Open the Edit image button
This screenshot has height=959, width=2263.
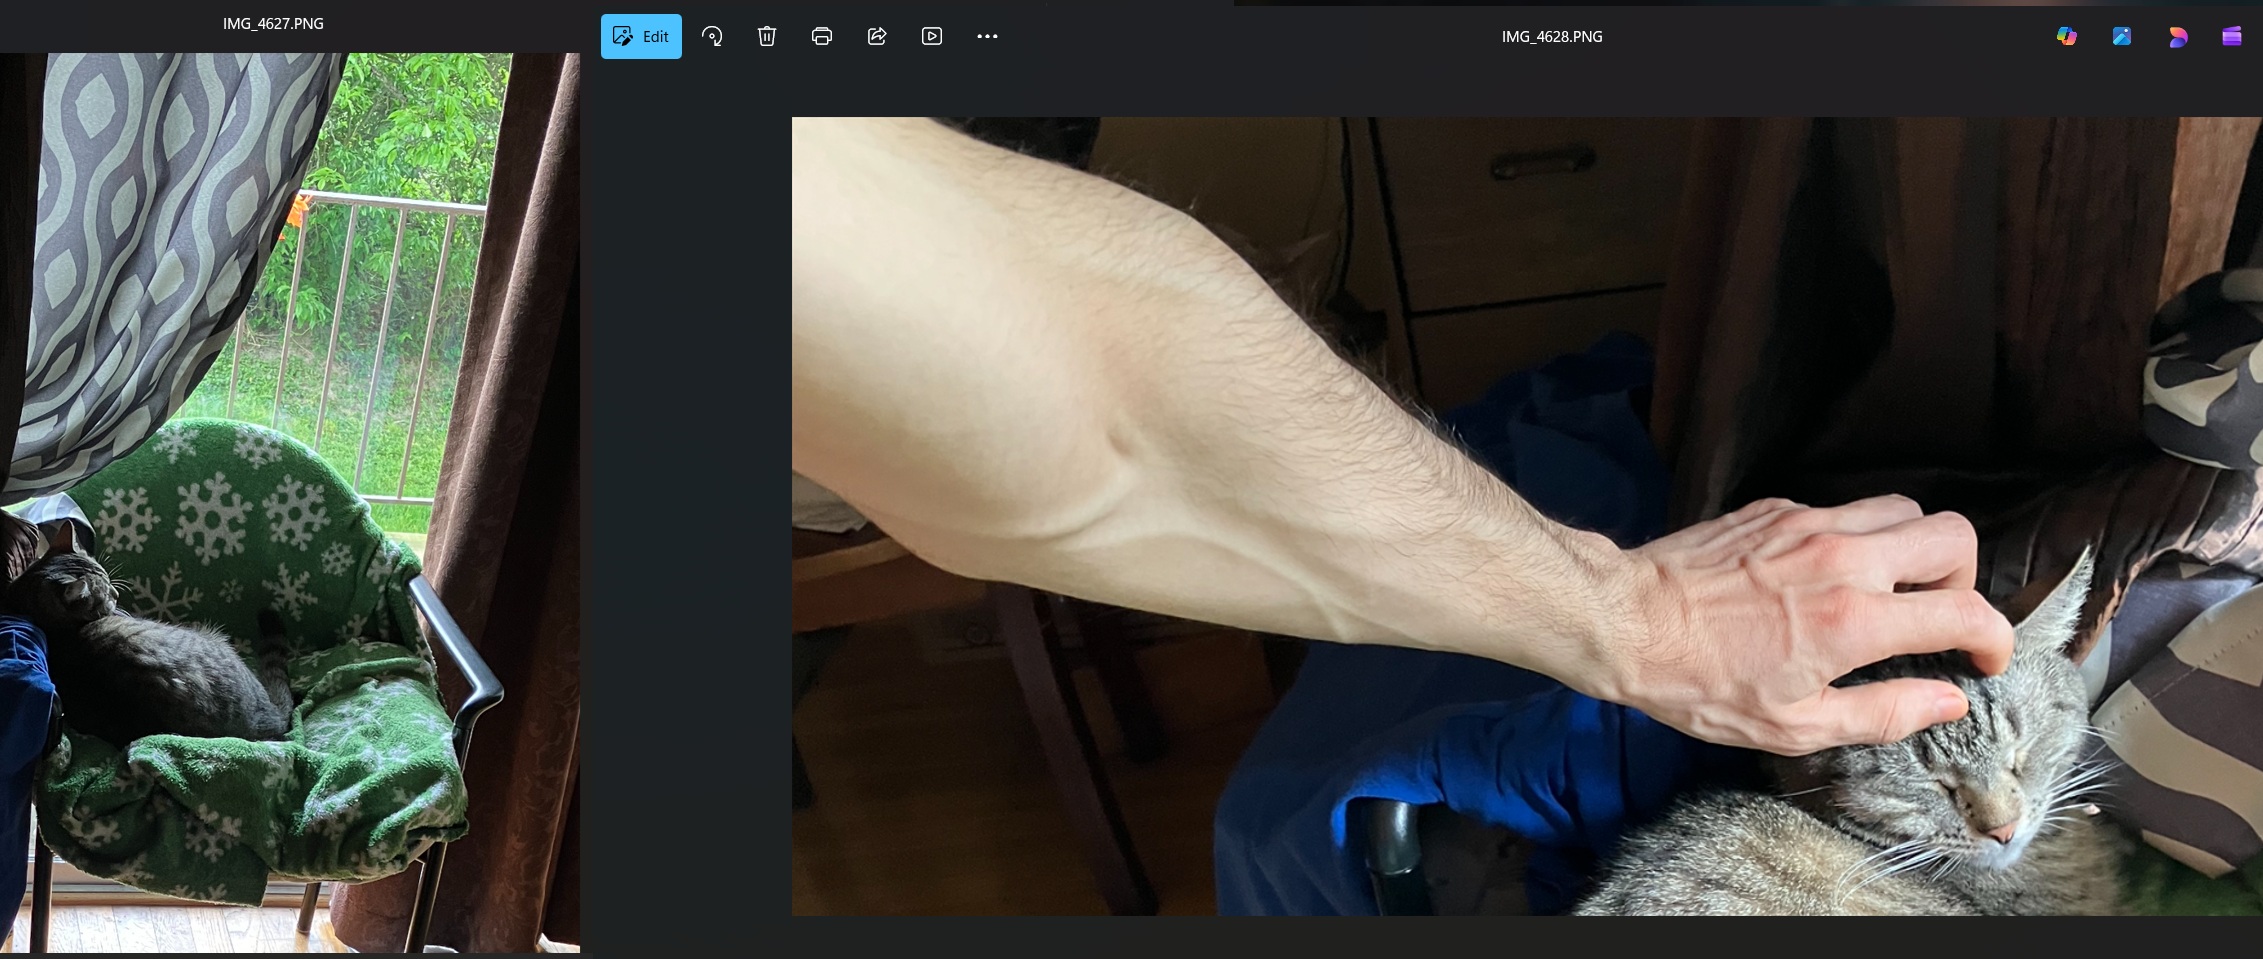pos(641,37)
